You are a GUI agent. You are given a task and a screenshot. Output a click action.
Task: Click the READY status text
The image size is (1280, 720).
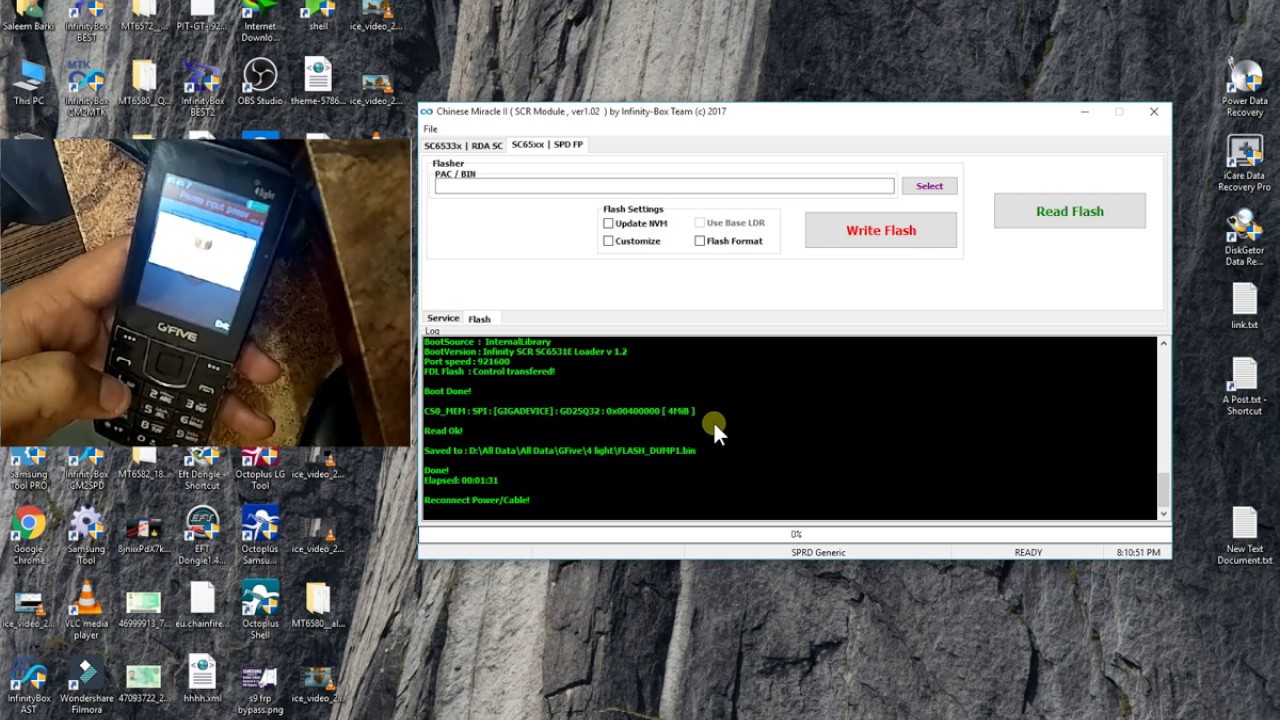1028,552
